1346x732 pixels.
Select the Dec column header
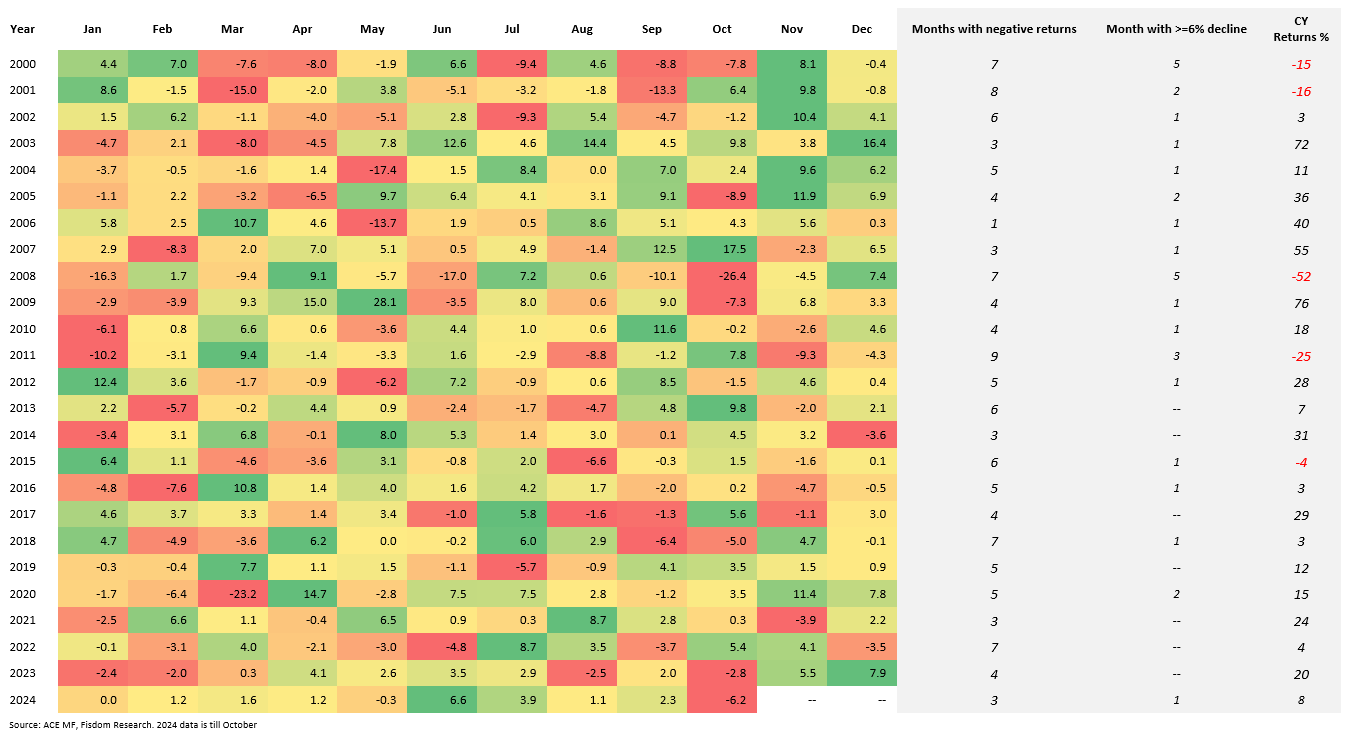[862, 29]
